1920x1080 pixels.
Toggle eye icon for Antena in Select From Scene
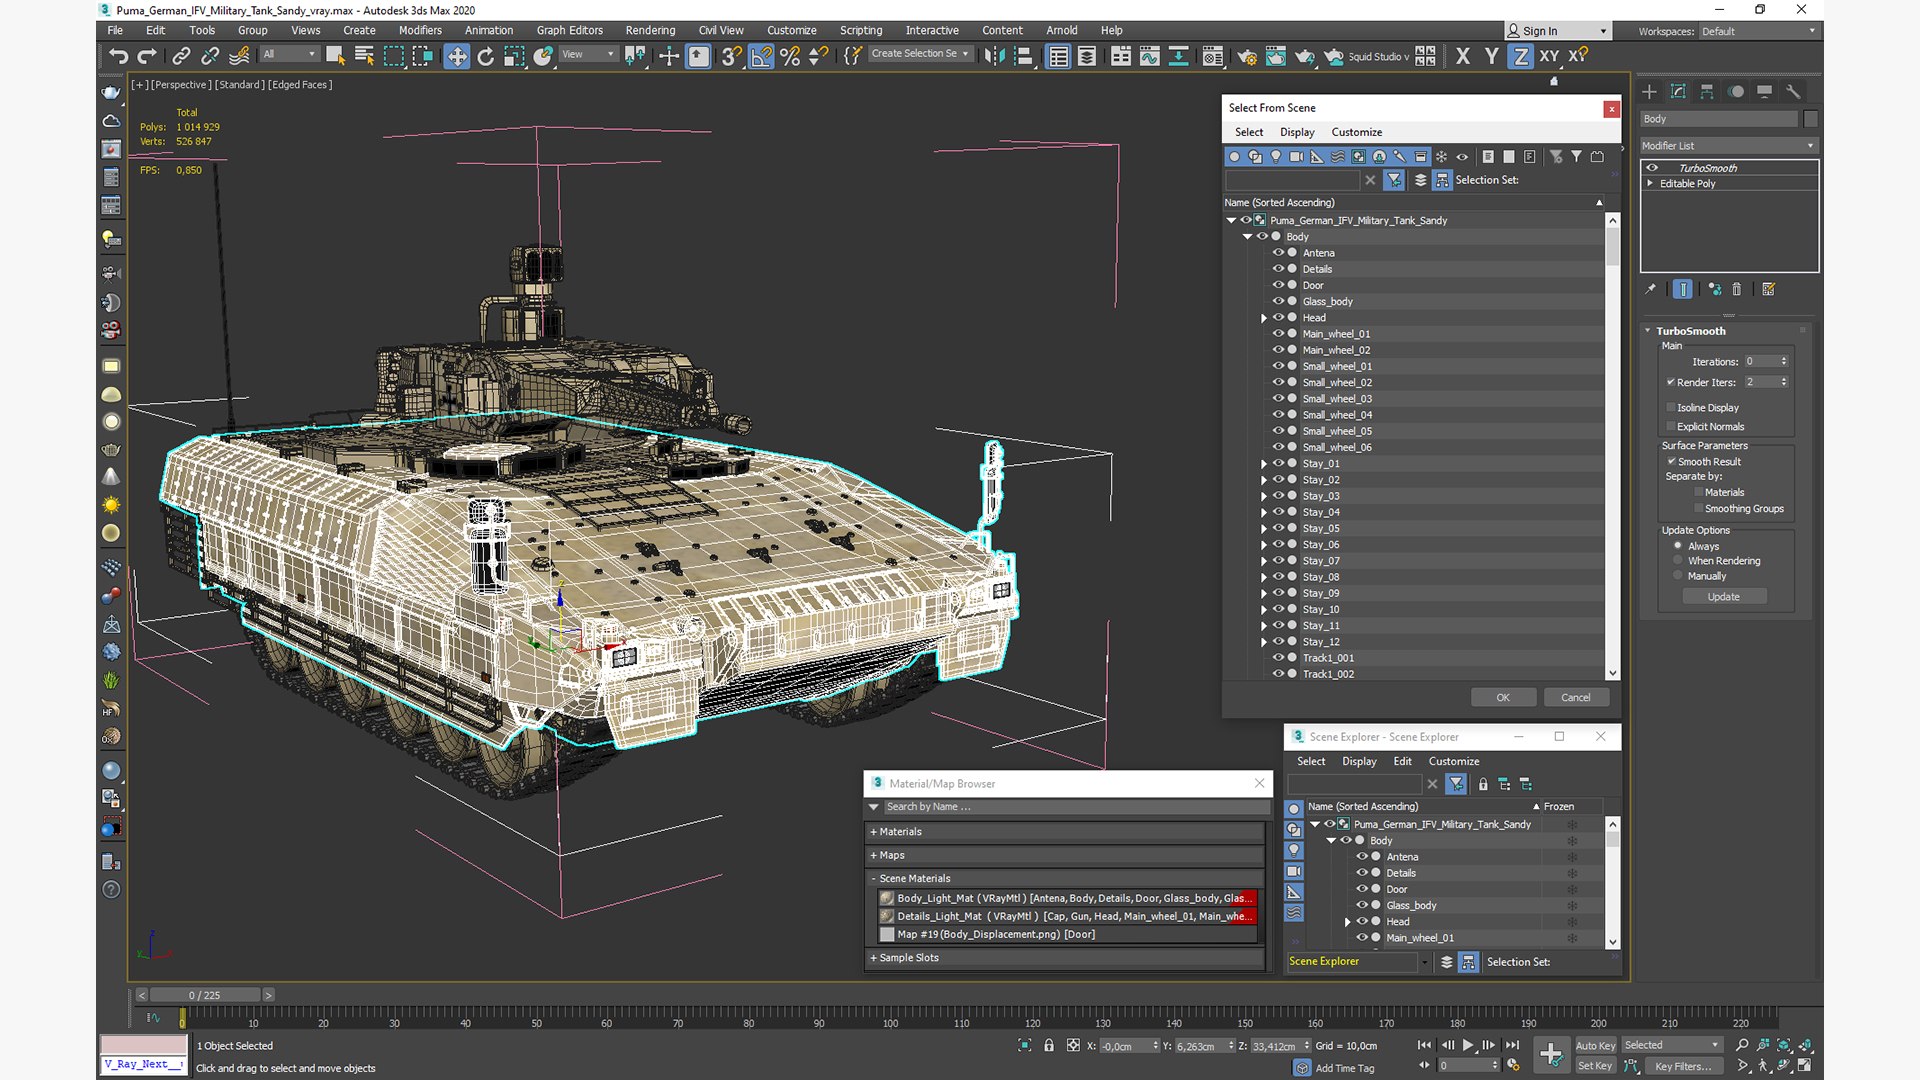pos(1278,253)
